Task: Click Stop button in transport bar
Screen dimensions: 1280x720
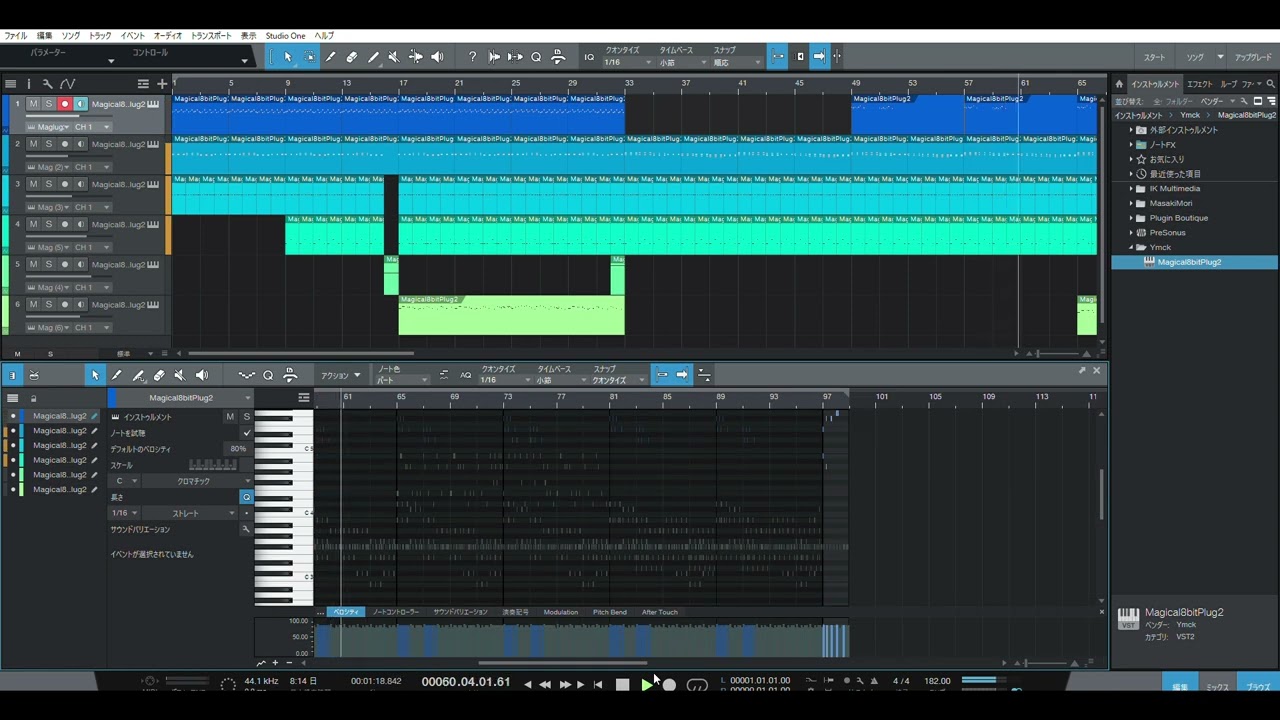Action: click(x=622, y=685)
